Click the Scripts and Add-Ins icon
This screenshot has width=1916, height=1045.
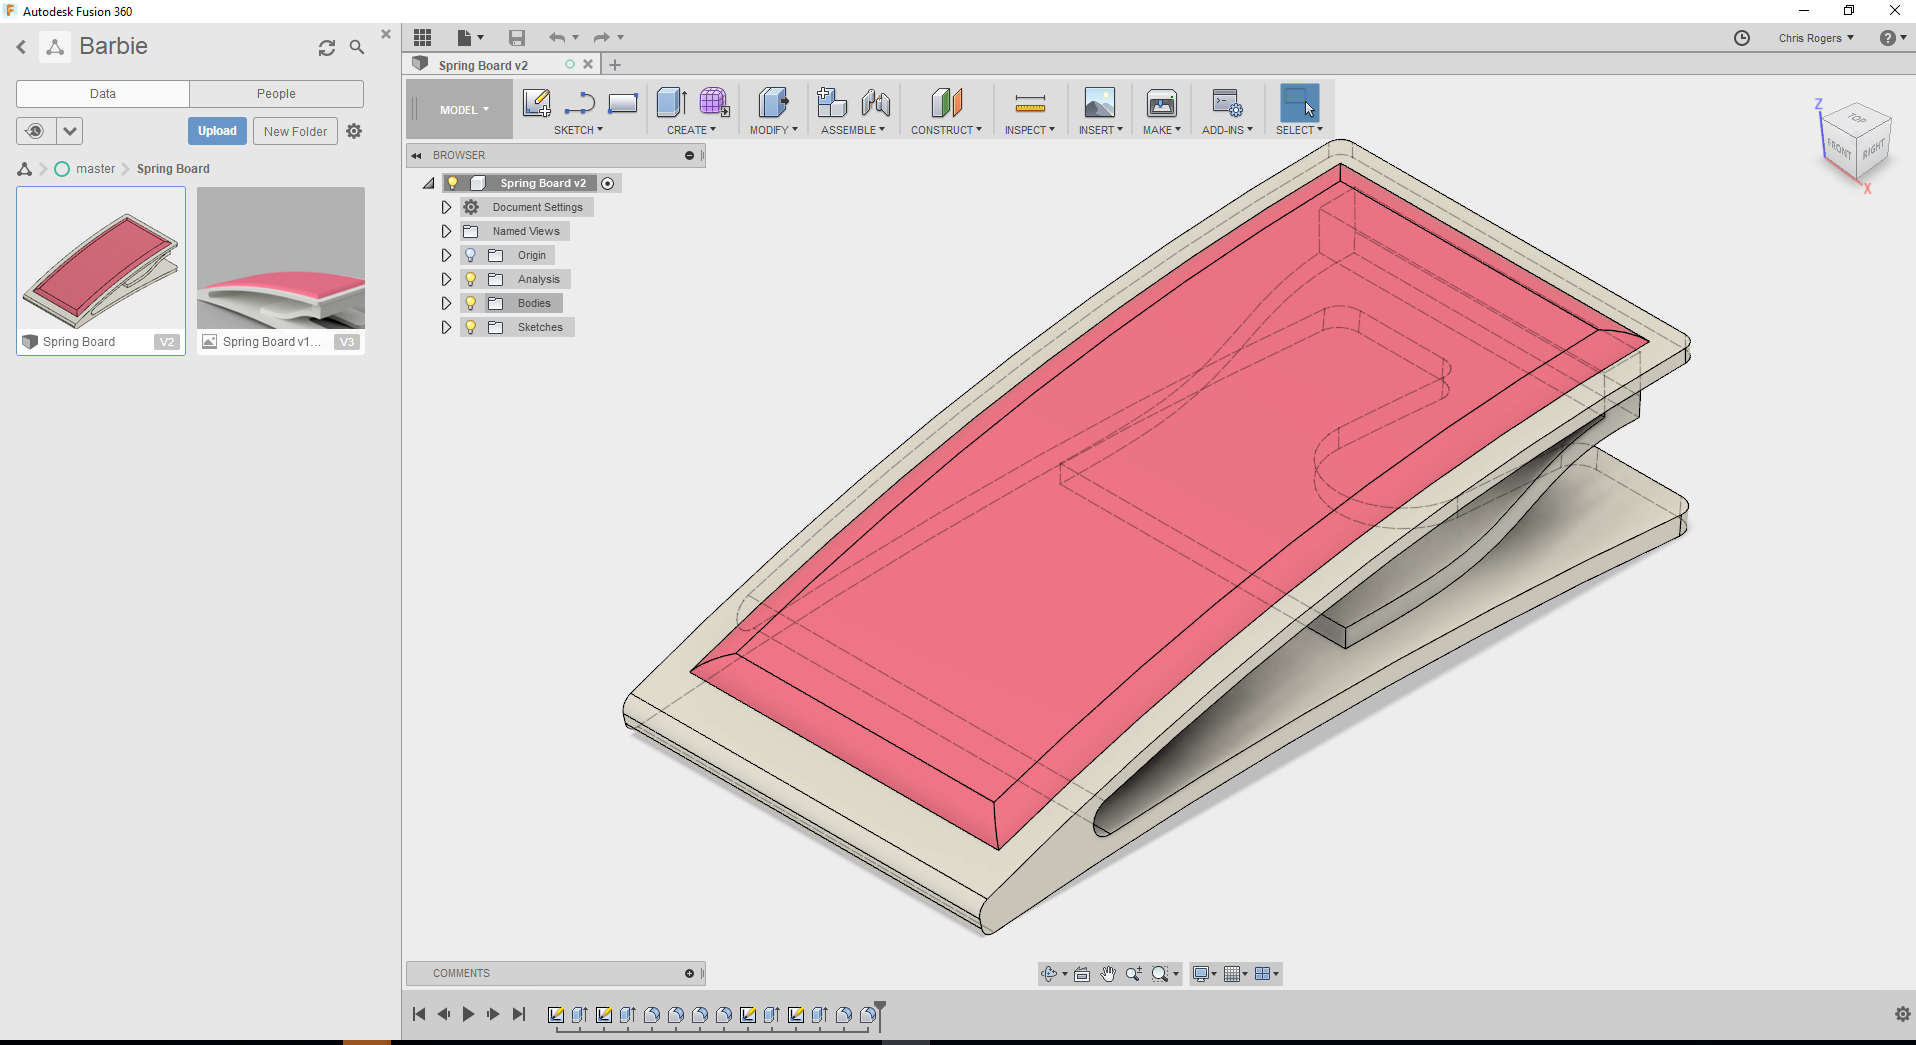1227,103
